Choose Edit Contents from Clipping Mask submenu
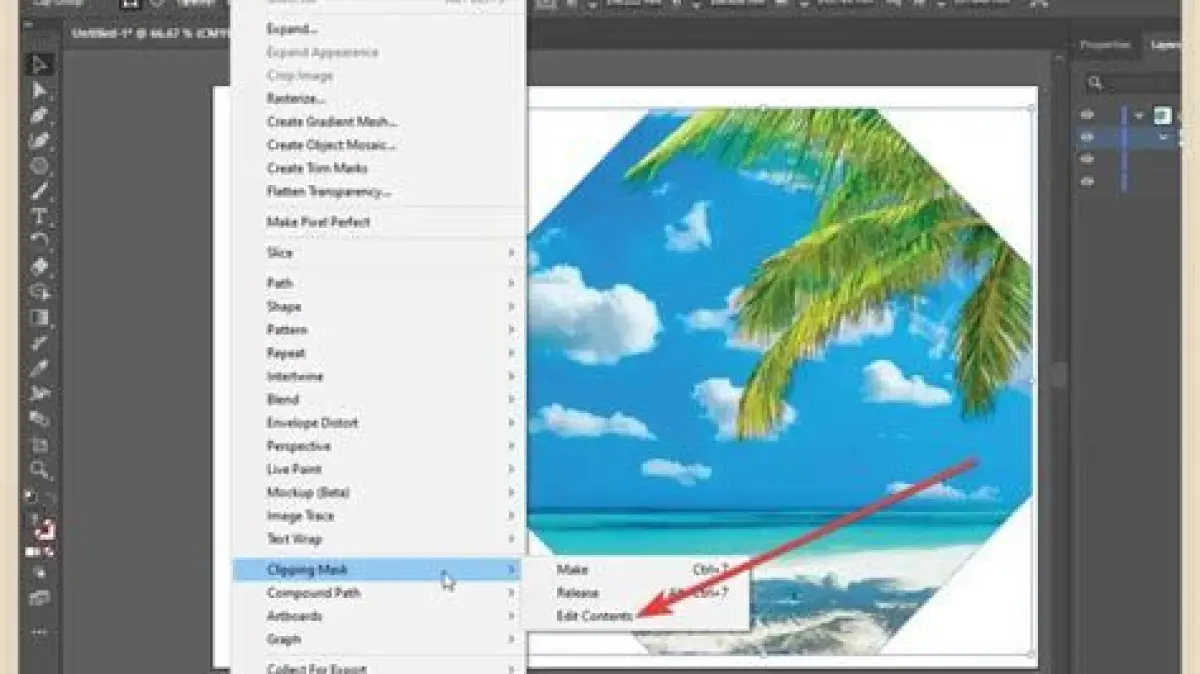The image size is (1200, 674). click(x=594, y=616)
